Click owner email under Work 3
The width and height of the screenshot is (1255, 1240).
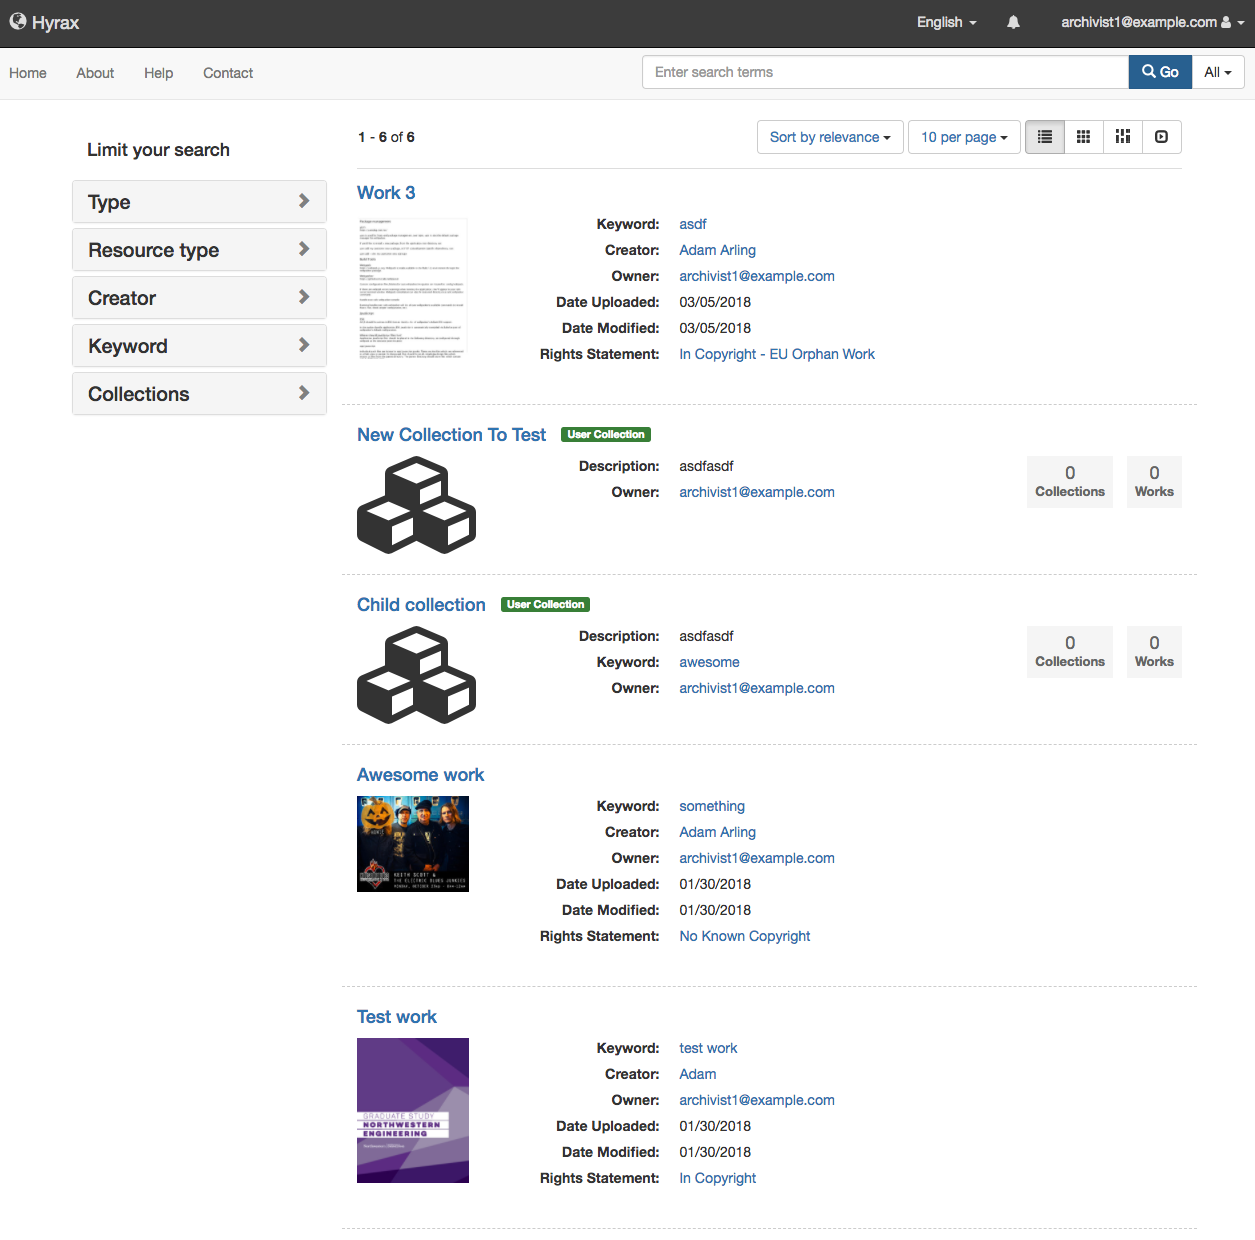point(757,276)
